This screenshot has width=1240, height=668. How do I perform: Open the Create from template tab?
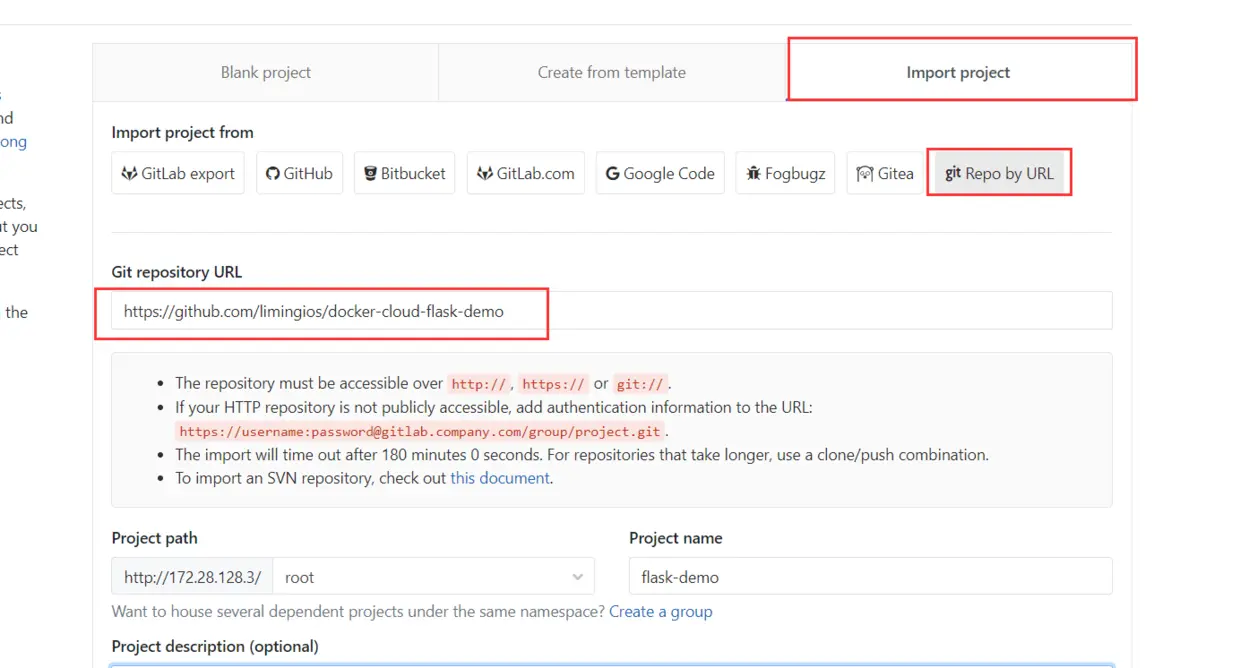tap(611, 72)
